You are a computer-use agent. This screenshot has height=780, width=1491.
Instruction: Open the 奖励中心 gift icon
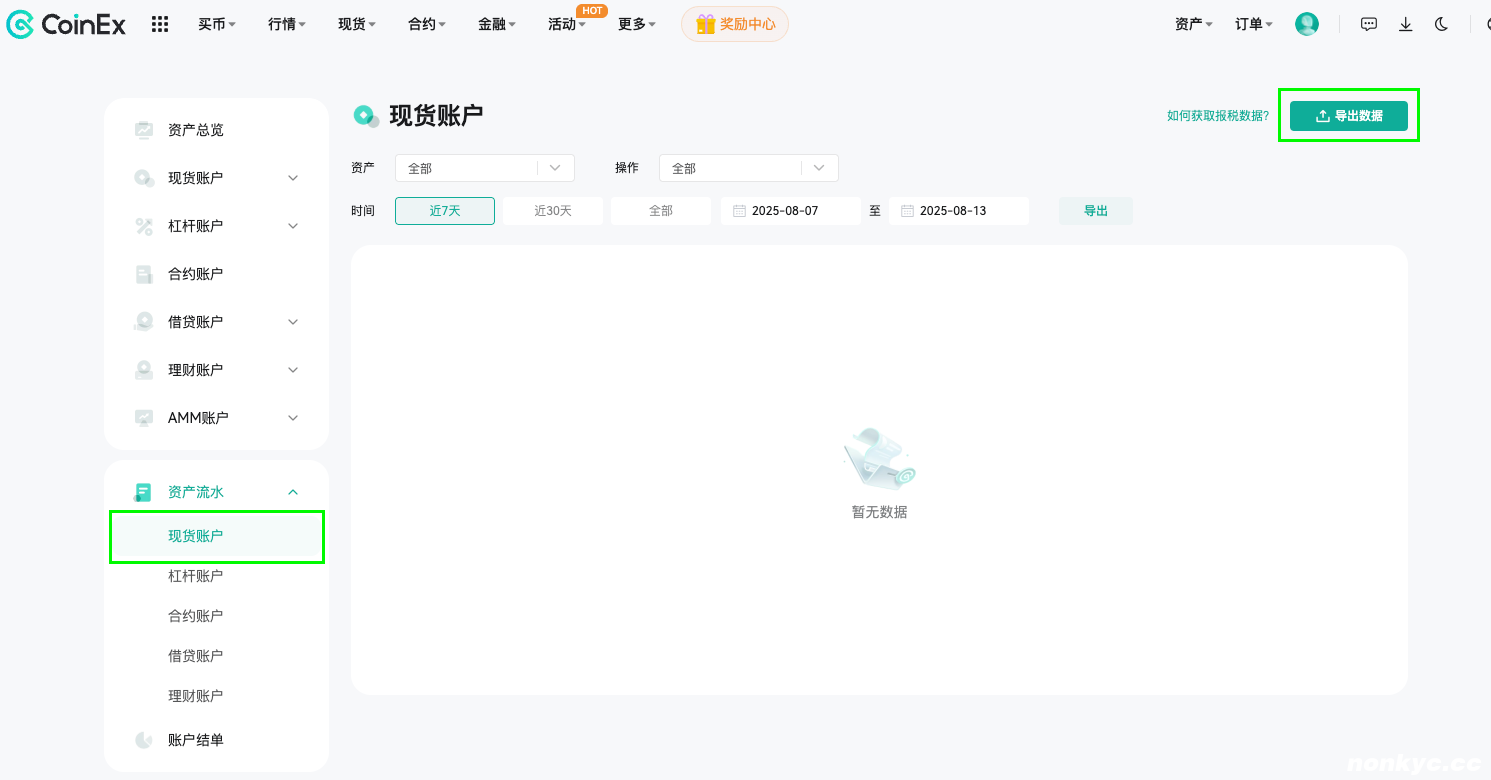coord(706,24)
